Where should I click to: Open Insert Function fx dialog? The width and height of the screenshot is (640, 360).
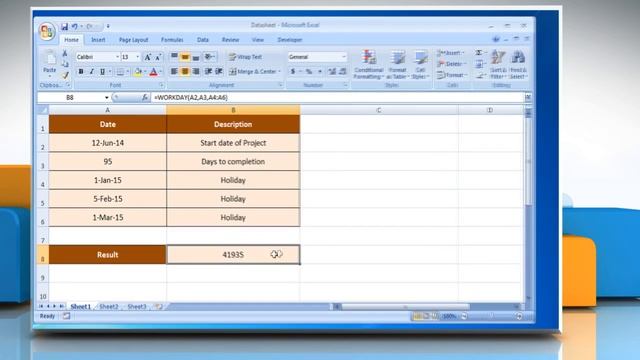pyautogui.click(x=145, y=98)
